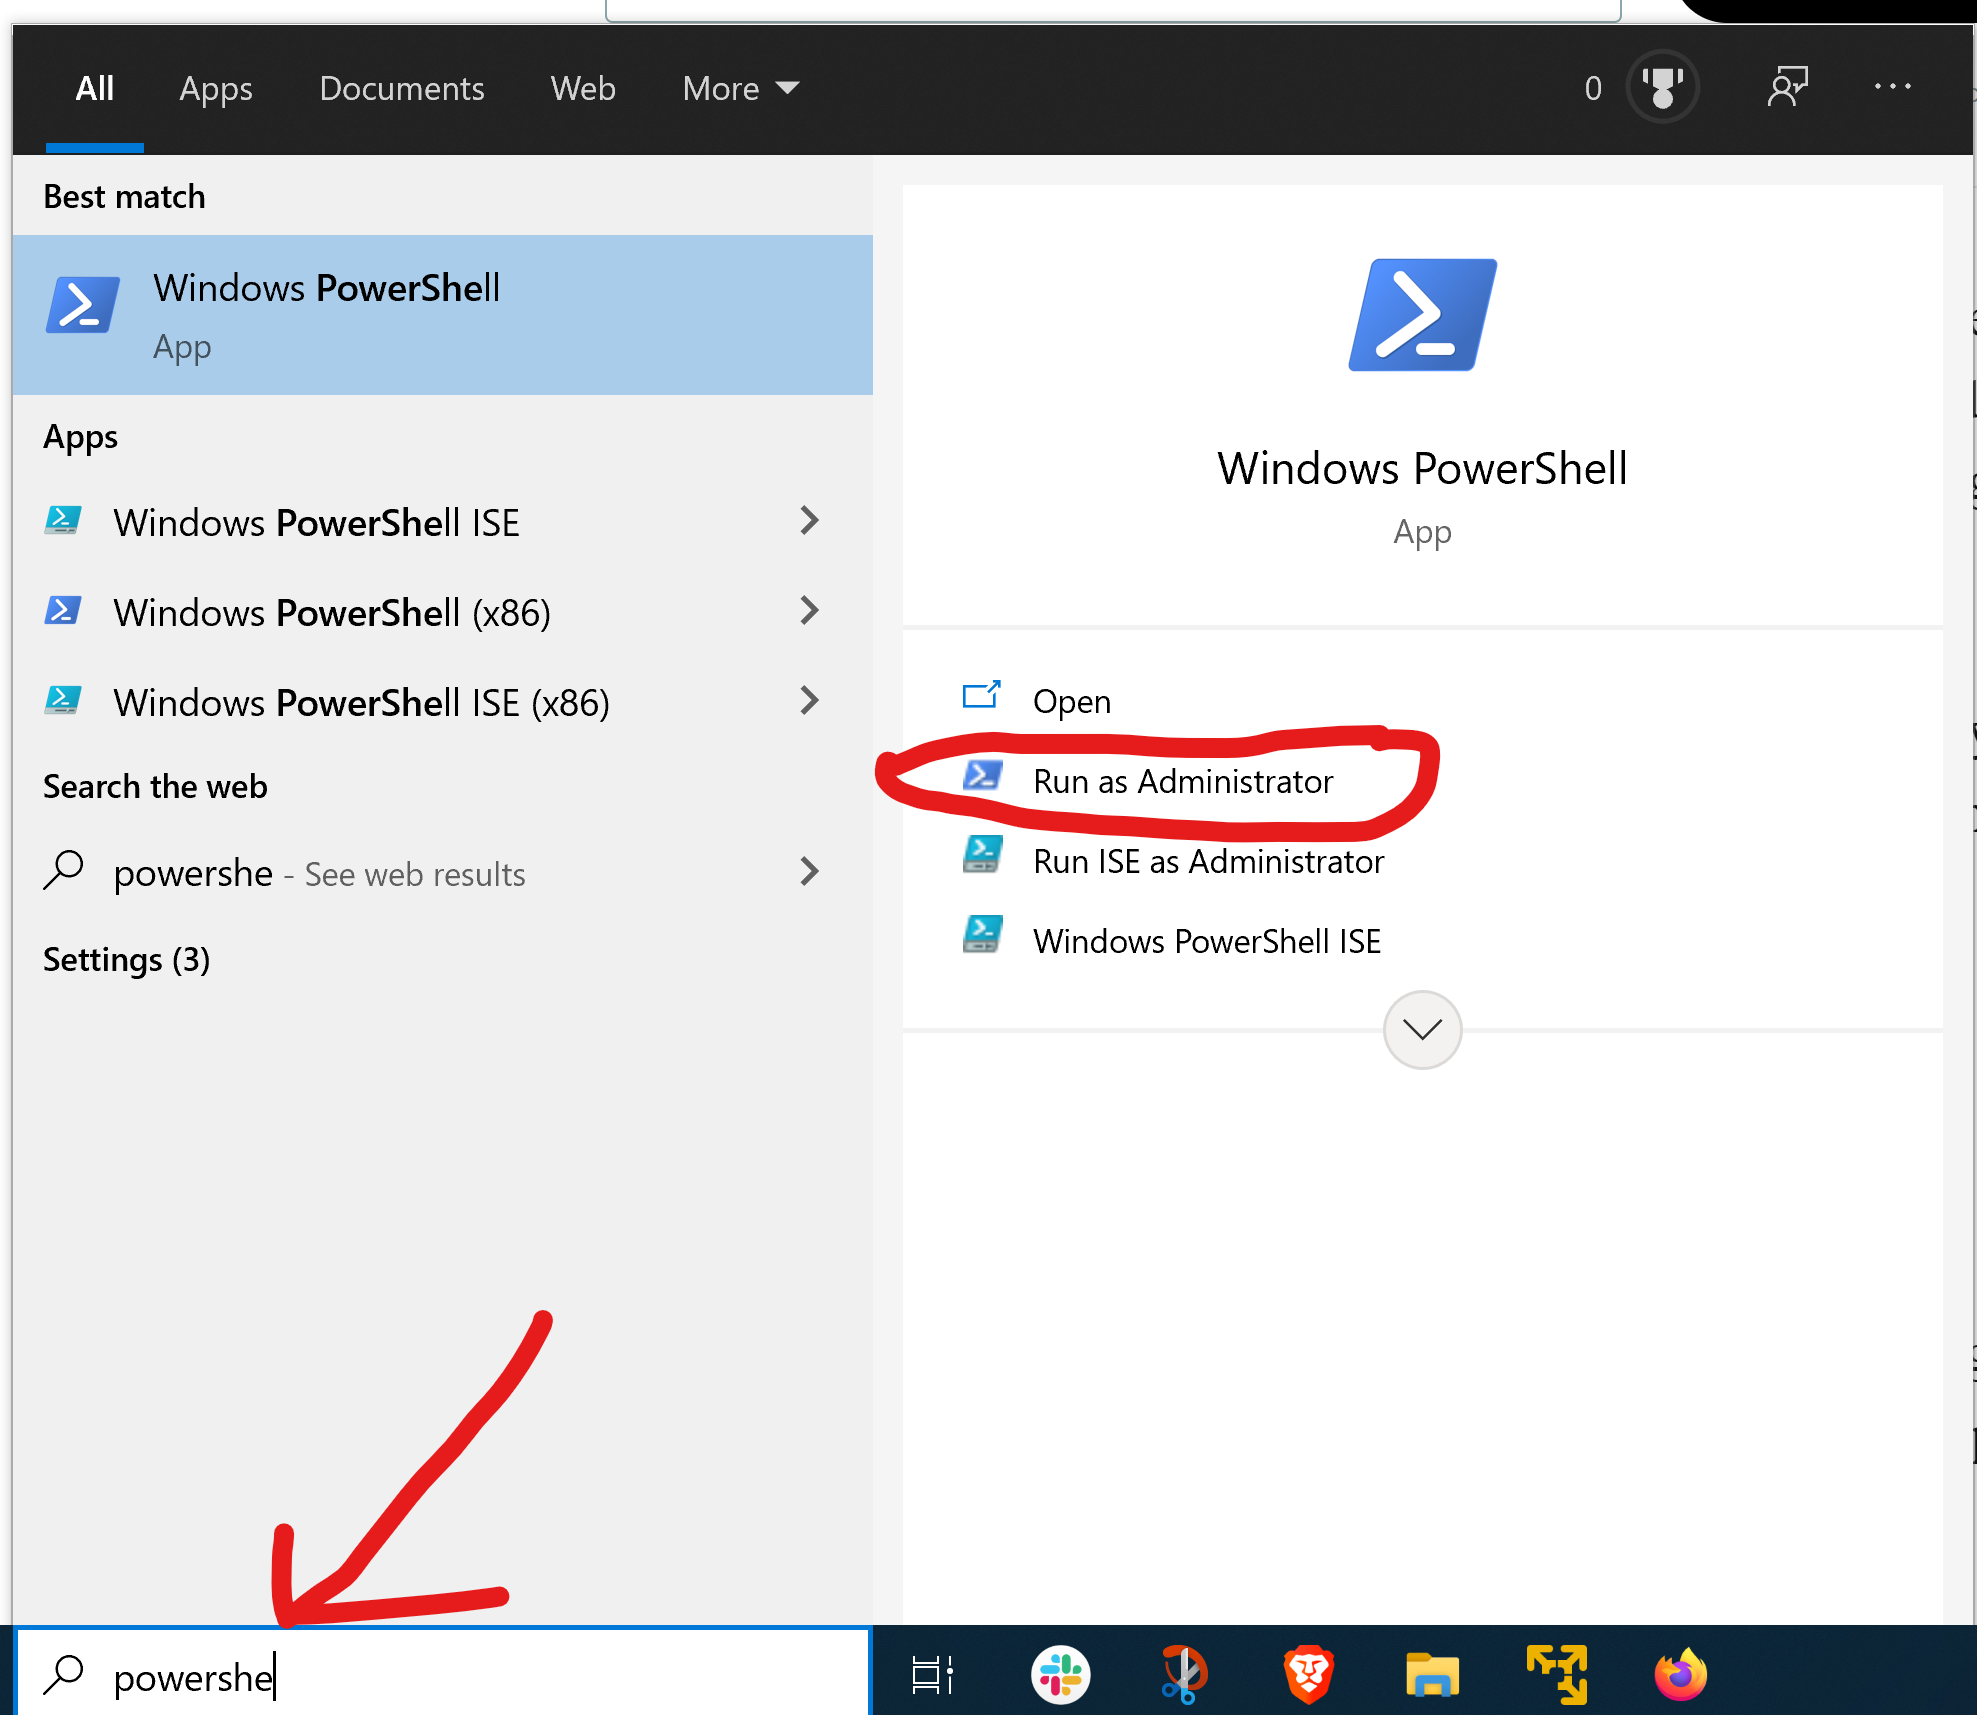Select Windows PowerShell (x86) result
The height and width of the screenshot is (1715, 1977).
pos(442,612)
